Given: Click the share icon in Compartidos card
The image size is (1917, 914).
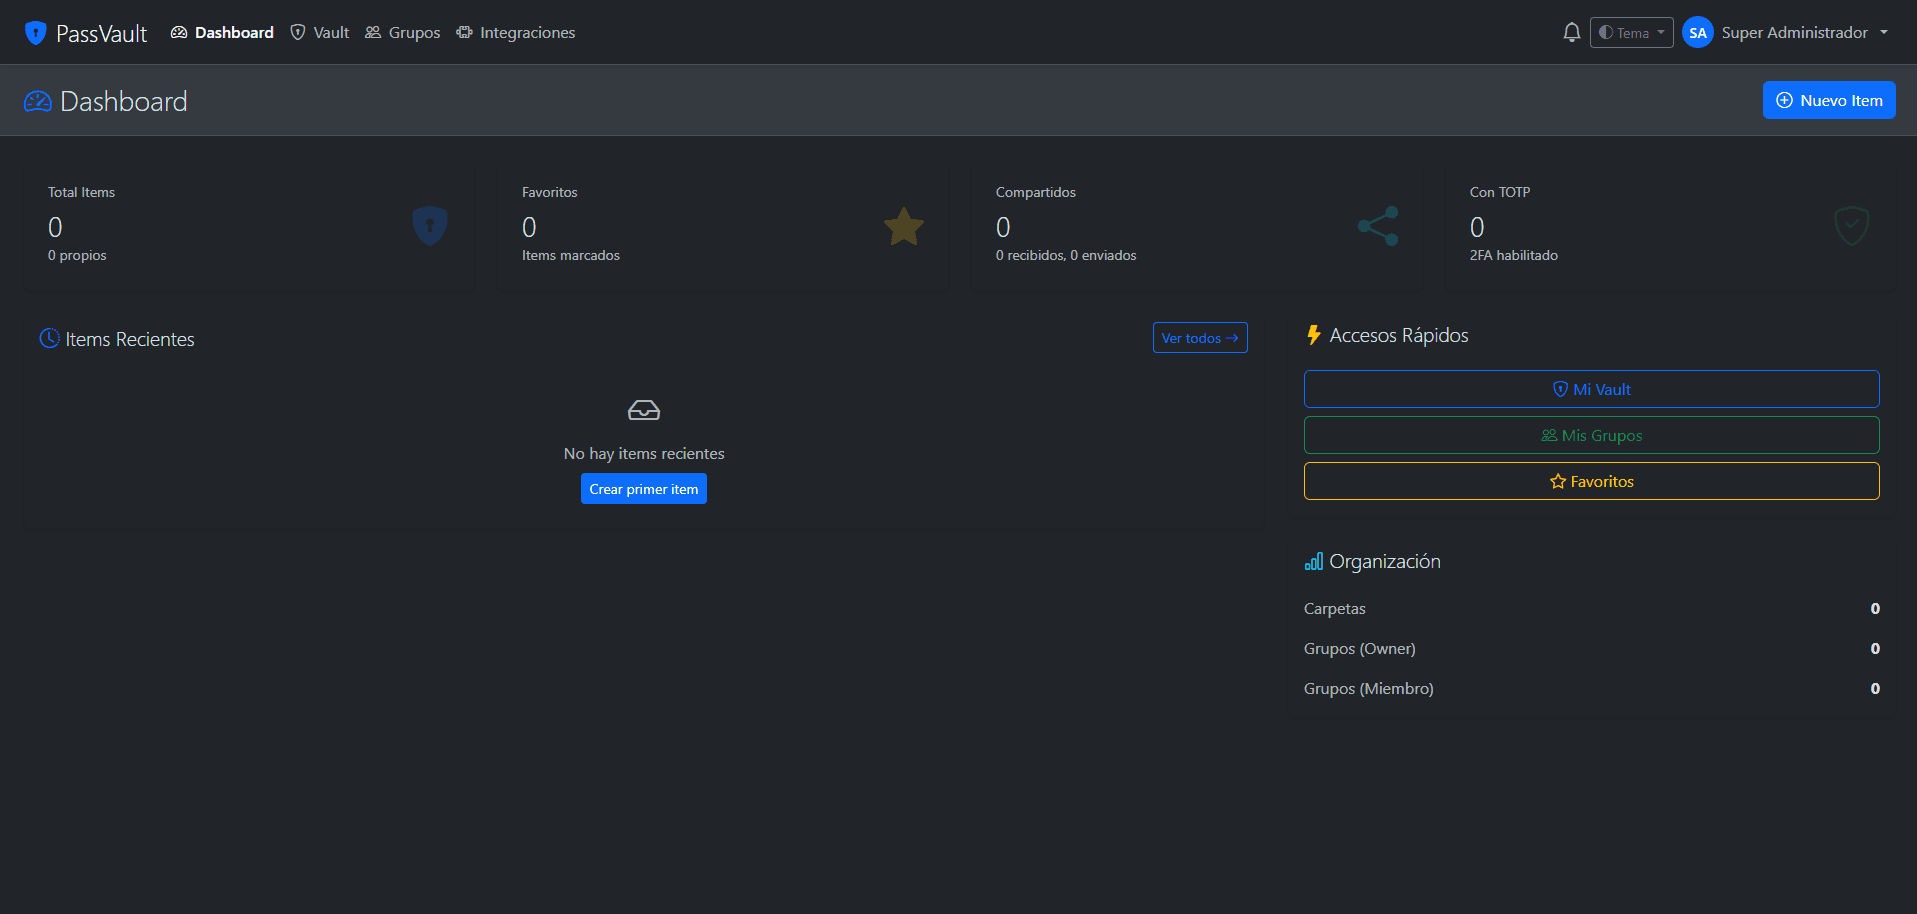Looking at the screenshot, I should (1378, 226).
